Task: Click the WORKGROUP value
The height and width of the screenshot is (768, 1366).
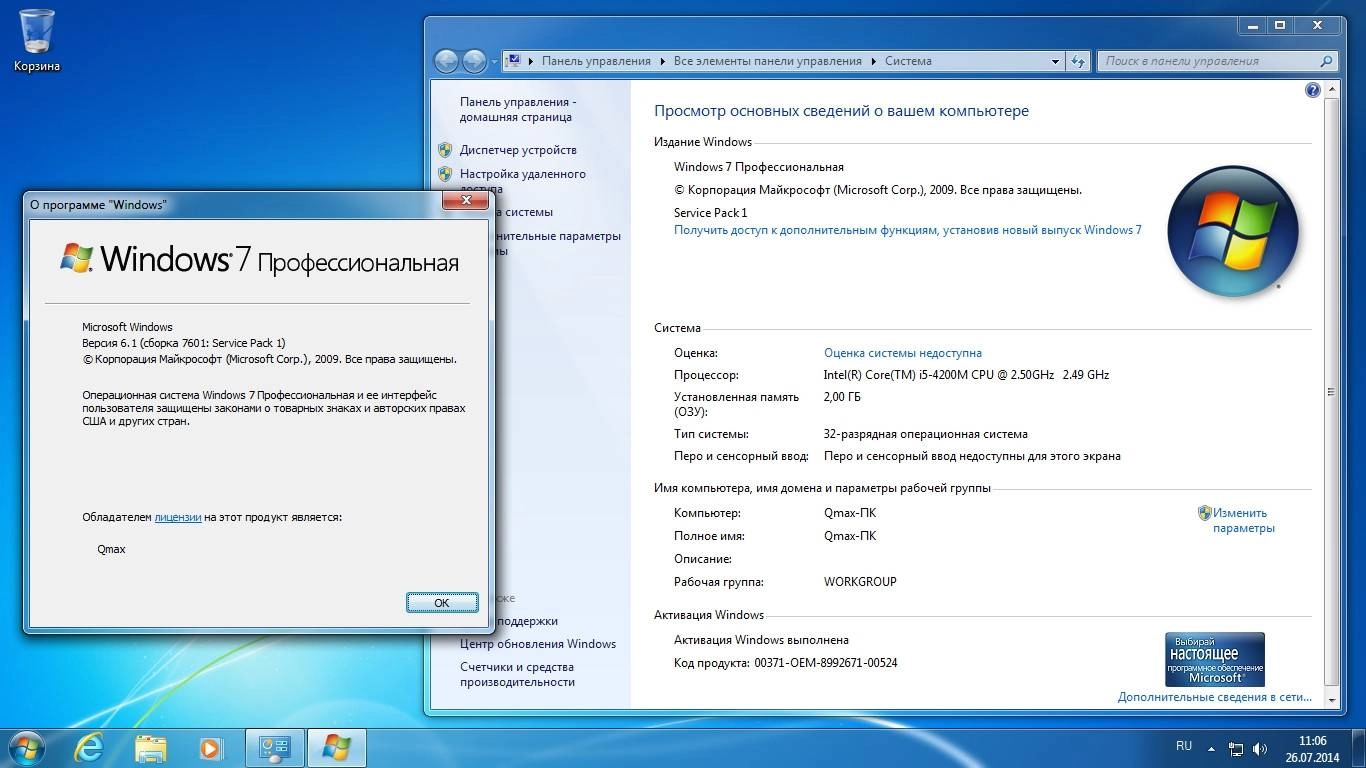Action: pyautogui.click(x=860, y=581)
